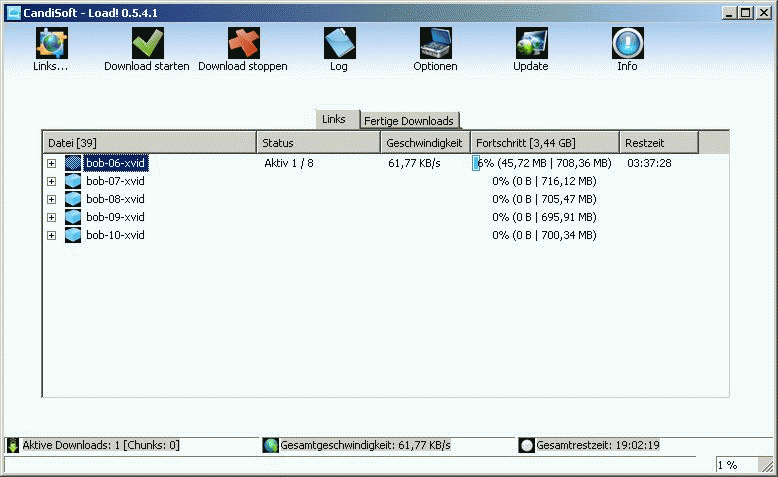
Task: Select the bob-07-xvid file name
Action: tap(116, 181)
